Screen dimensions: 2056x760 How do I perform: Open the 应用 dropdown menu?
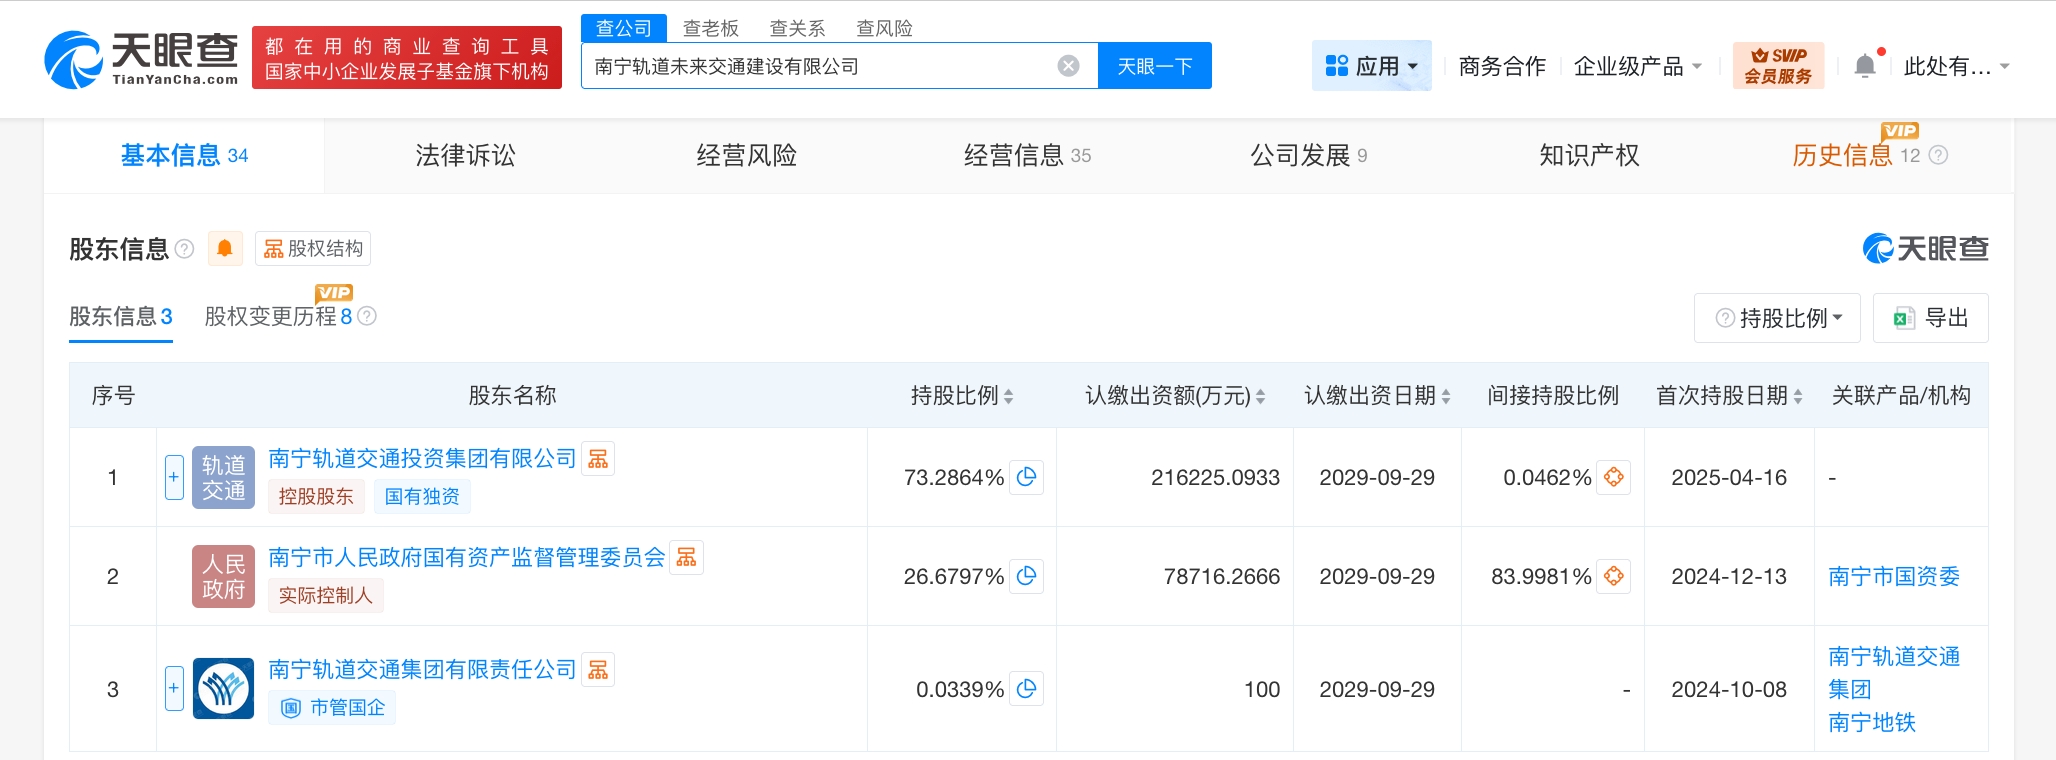coord(1371,66)
